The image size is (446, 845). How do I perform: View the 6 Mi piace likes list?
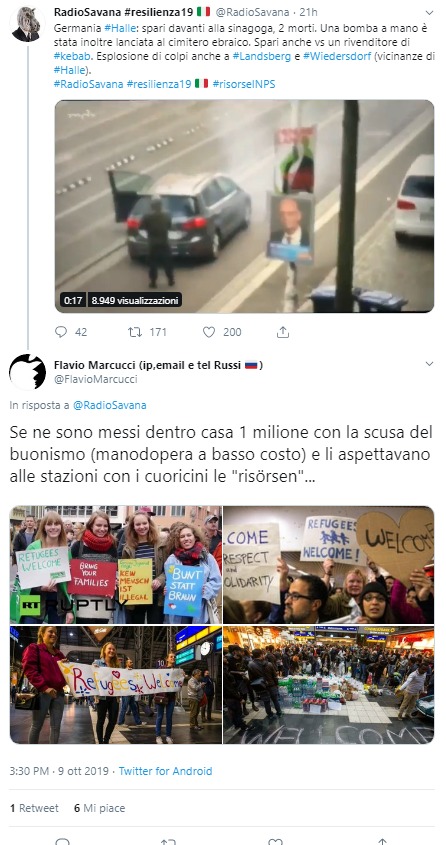tap(100, 808)
